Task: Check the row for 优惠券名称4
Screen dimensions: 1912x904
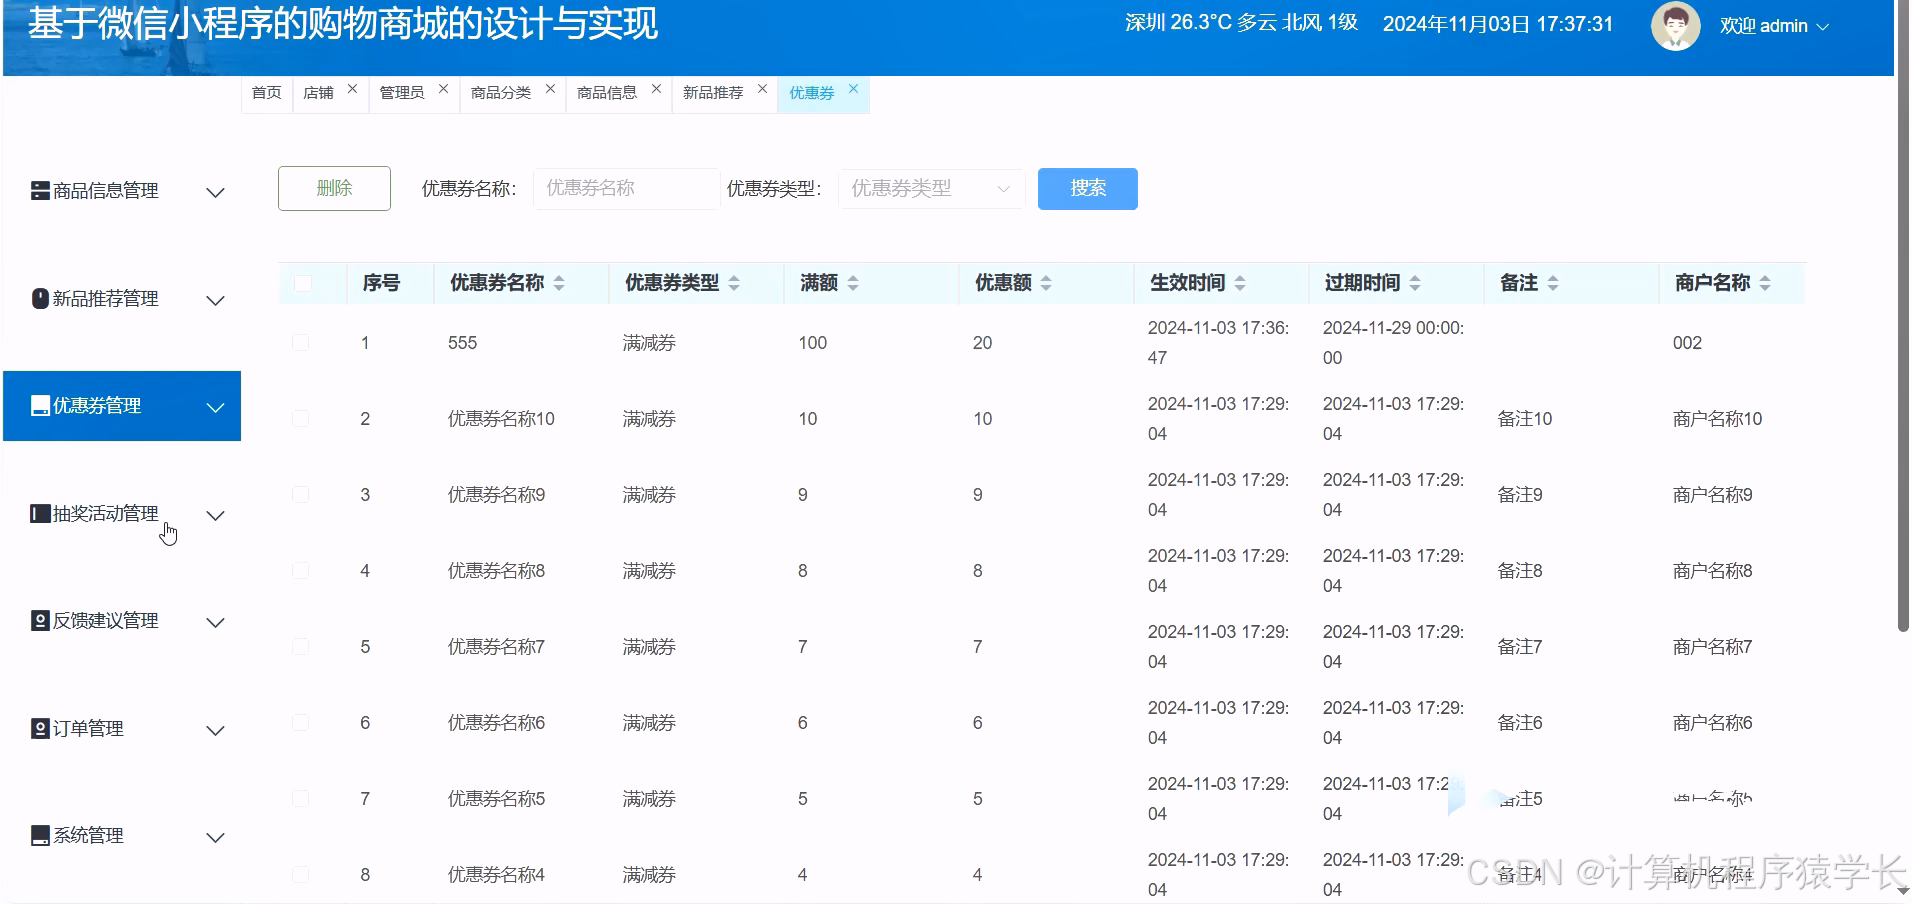Action: point(300,875)
